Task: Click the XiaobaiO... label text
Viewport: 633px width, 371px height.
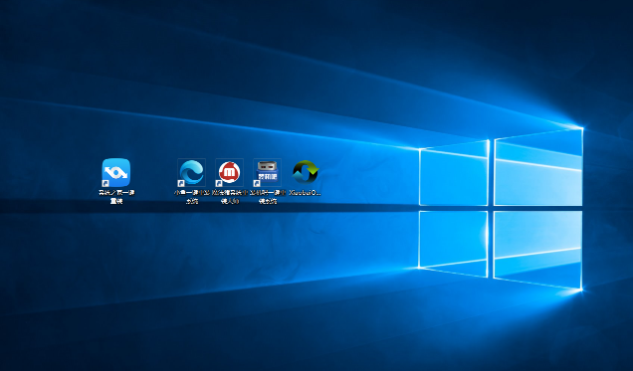Action: pyautogui.click(x=305, y=193)
